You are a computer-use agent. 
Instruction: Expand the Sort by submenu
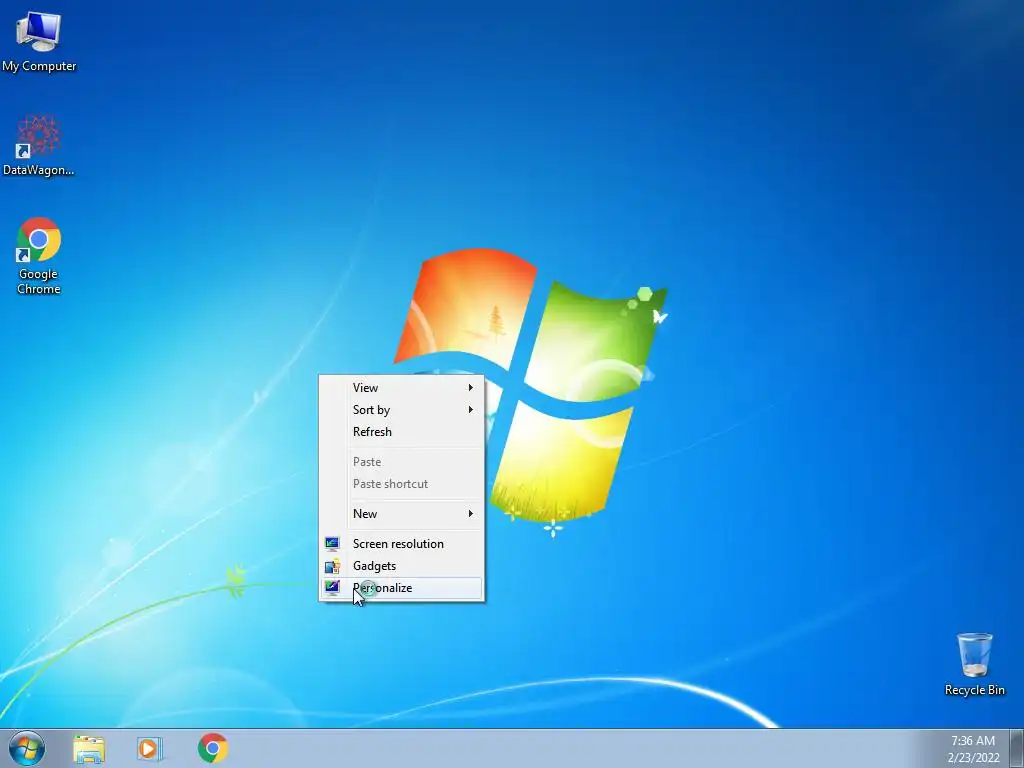click(x=401, y=410)
